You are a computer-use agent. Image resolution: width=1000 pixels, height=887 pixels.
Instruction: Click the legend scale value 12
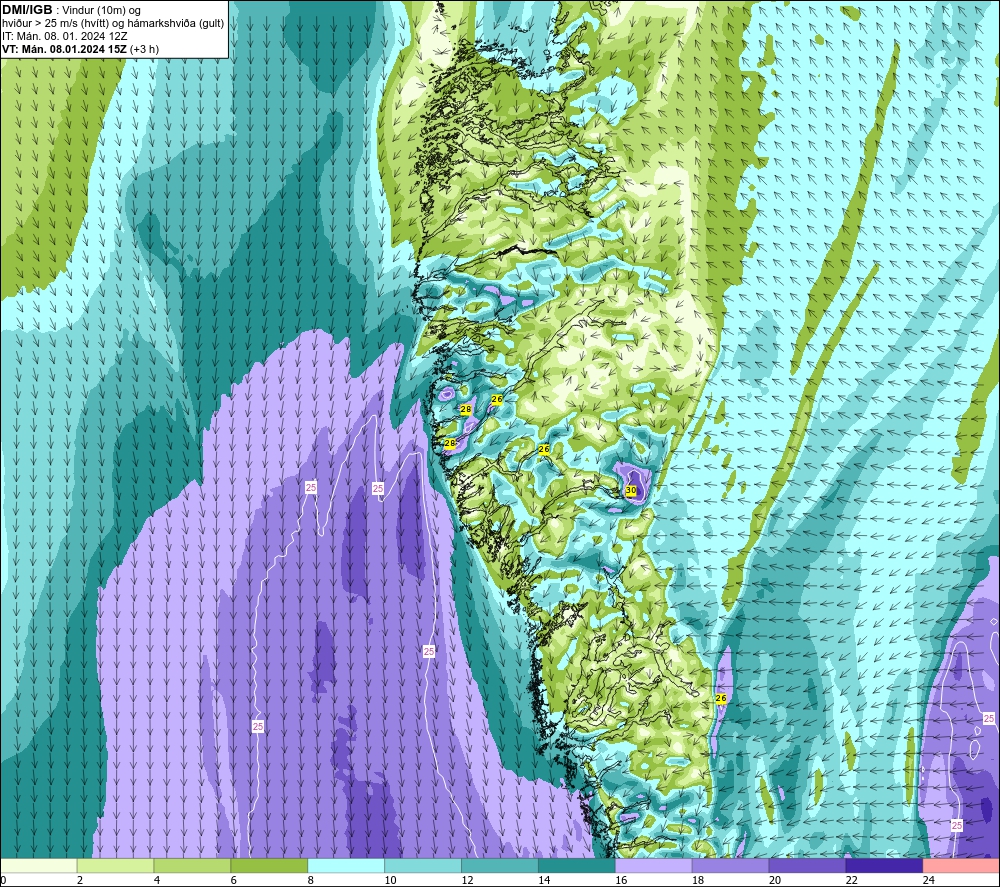click(x=467, y=880)
